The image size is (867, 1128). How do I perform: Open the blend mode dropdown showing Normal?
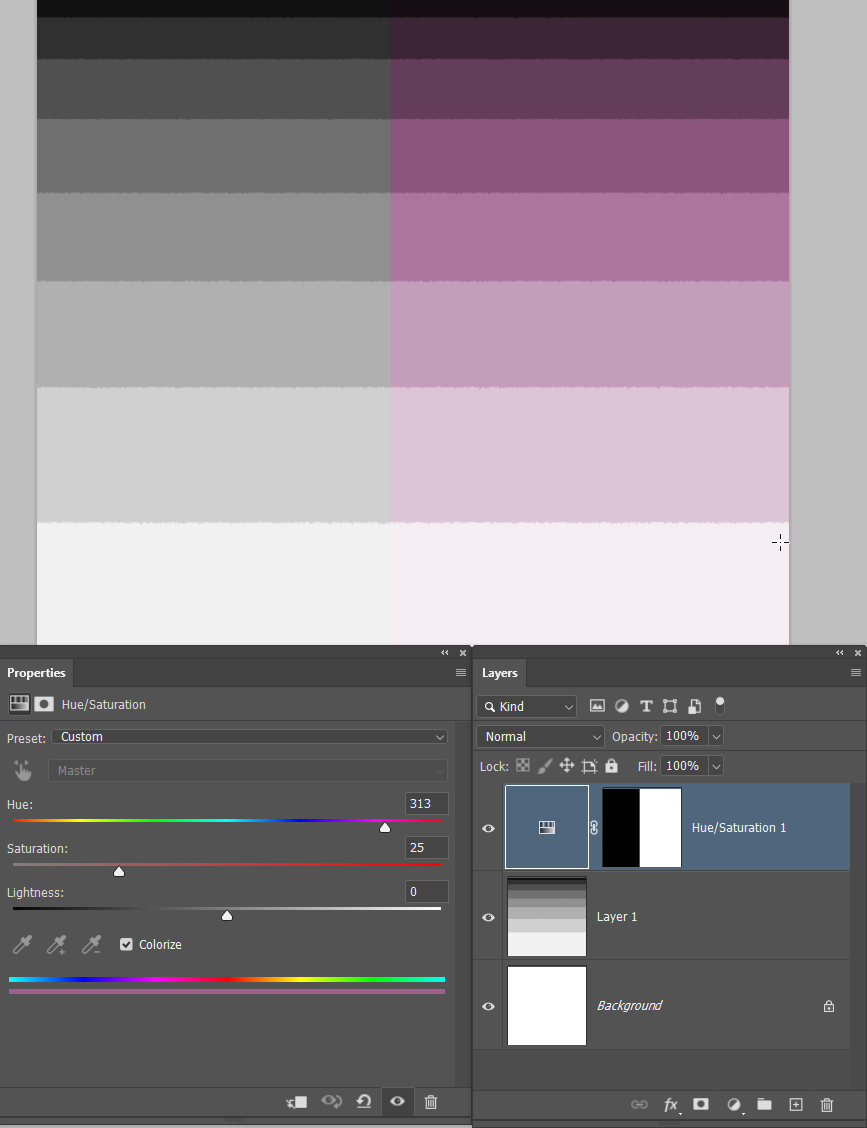click(x=540, y=736)
